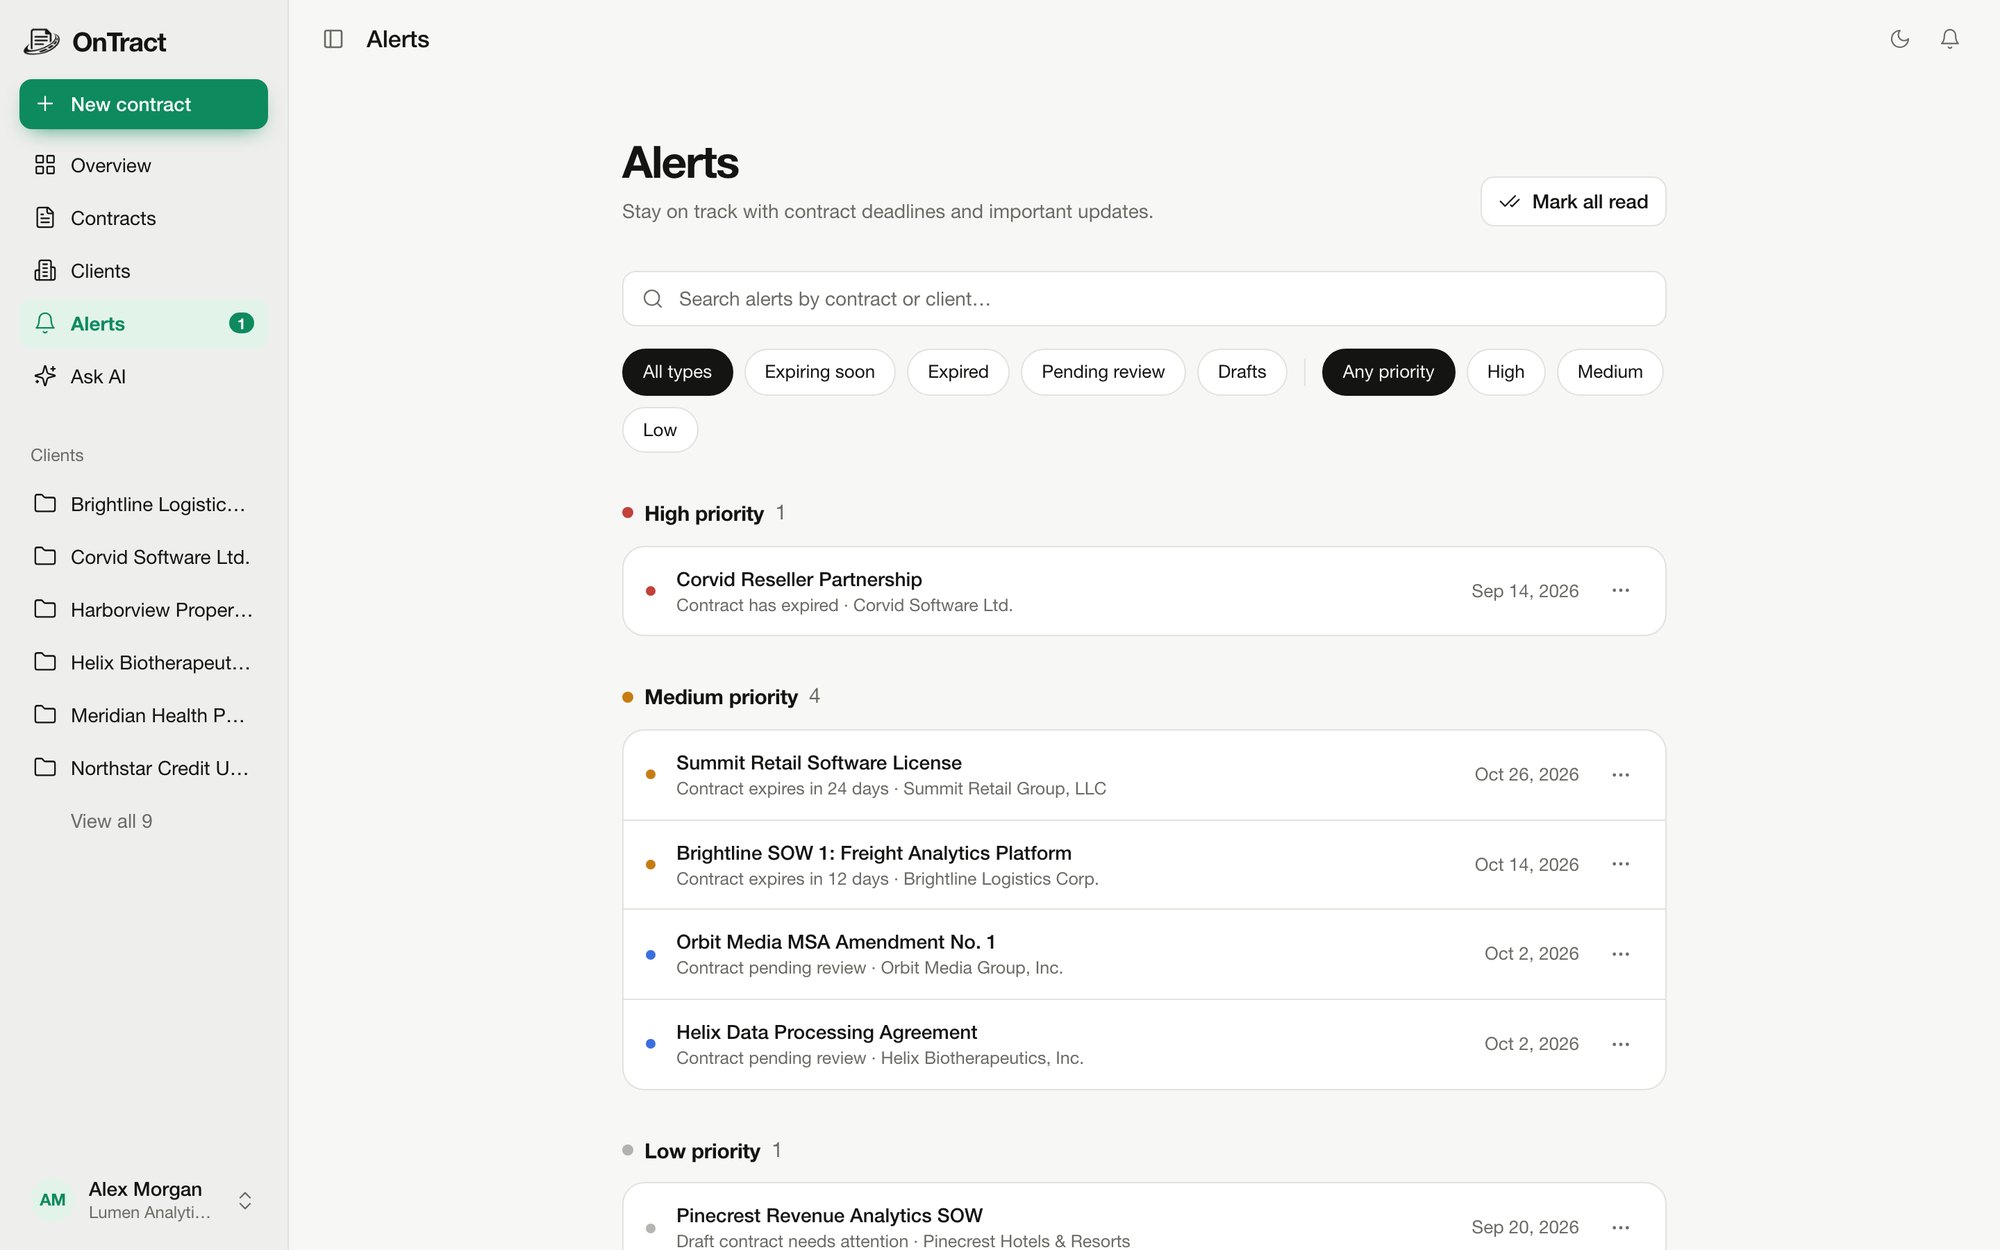This screenshot has width=2000, height=1250.
Task: Open the Corvid Reseller Partnership alert
Action: [1144, 591]
